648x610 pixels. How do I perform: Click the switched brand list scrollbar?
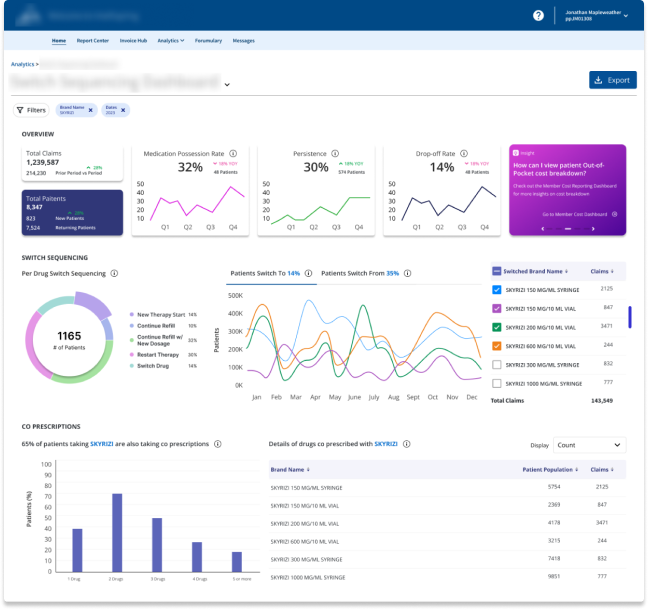[630, 317]
